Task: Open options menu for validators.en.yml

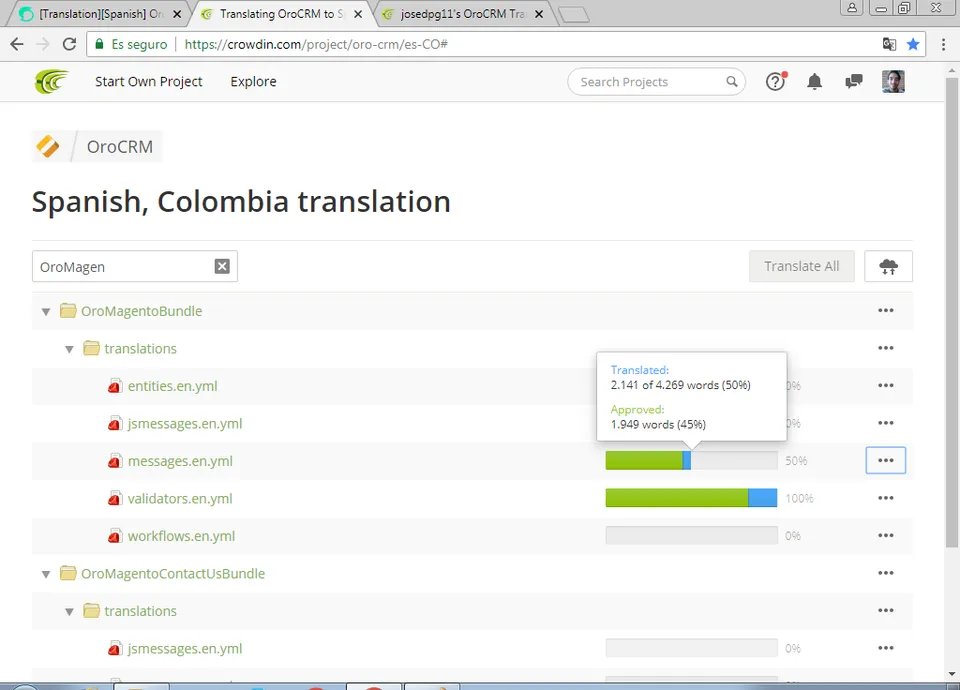Action: tap(886, 498)
